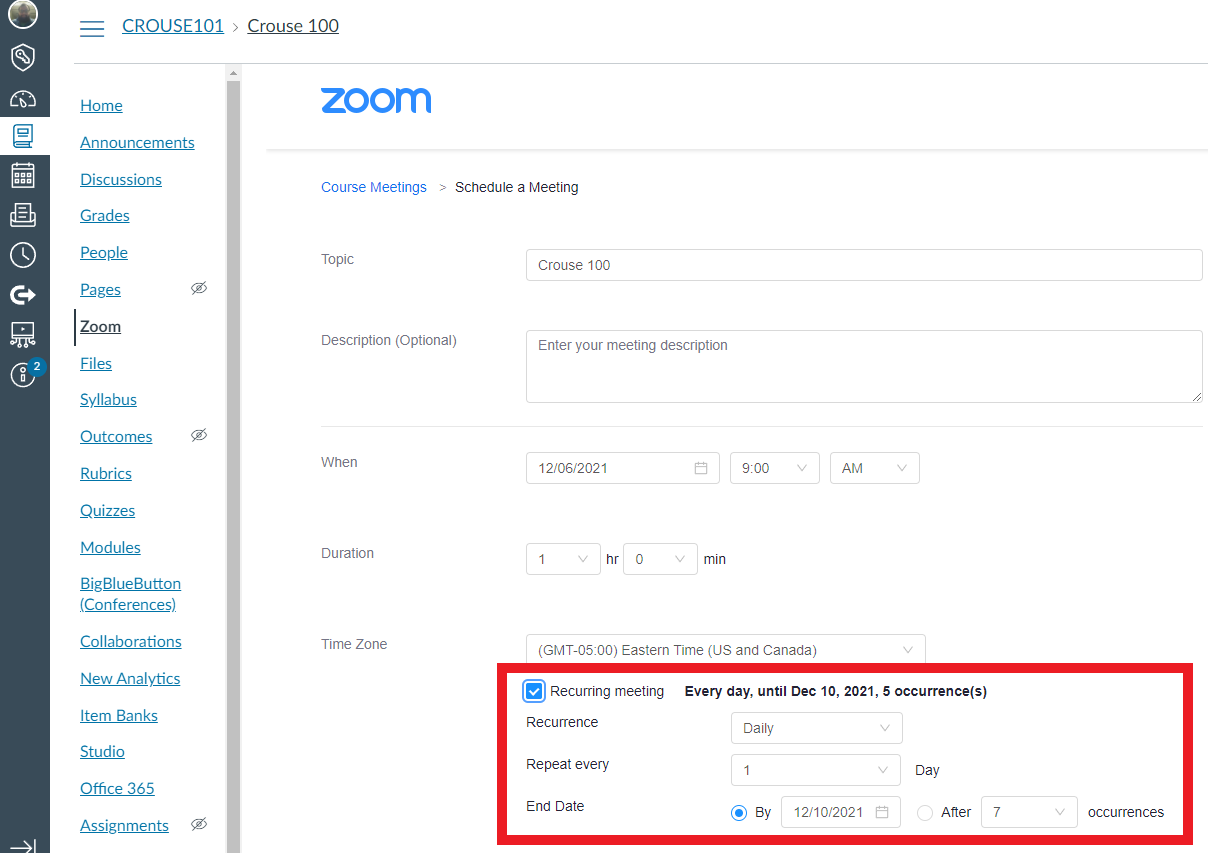Uncheck the Recurring meeting checkbox
The width and height of the screenshot is (1208, 853).
534,691
